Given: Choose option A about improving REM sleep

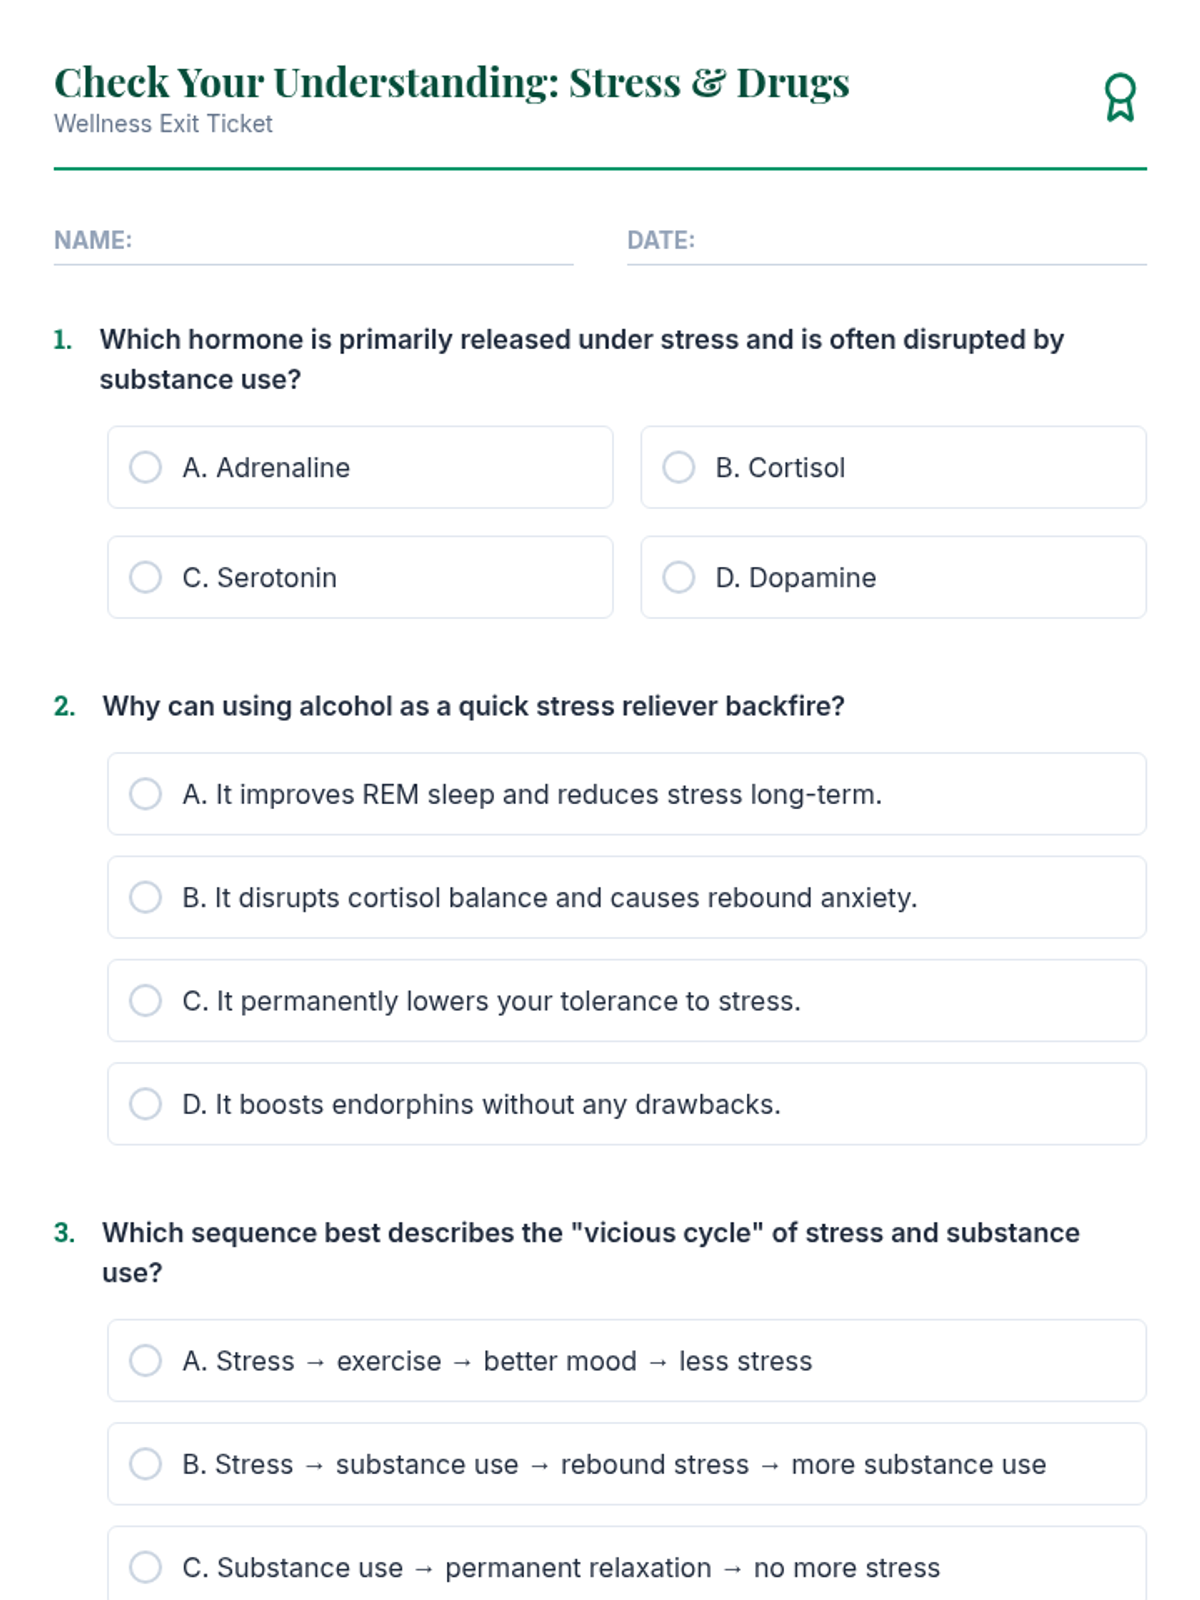Looking at the screenshot, I should (627, 794).
